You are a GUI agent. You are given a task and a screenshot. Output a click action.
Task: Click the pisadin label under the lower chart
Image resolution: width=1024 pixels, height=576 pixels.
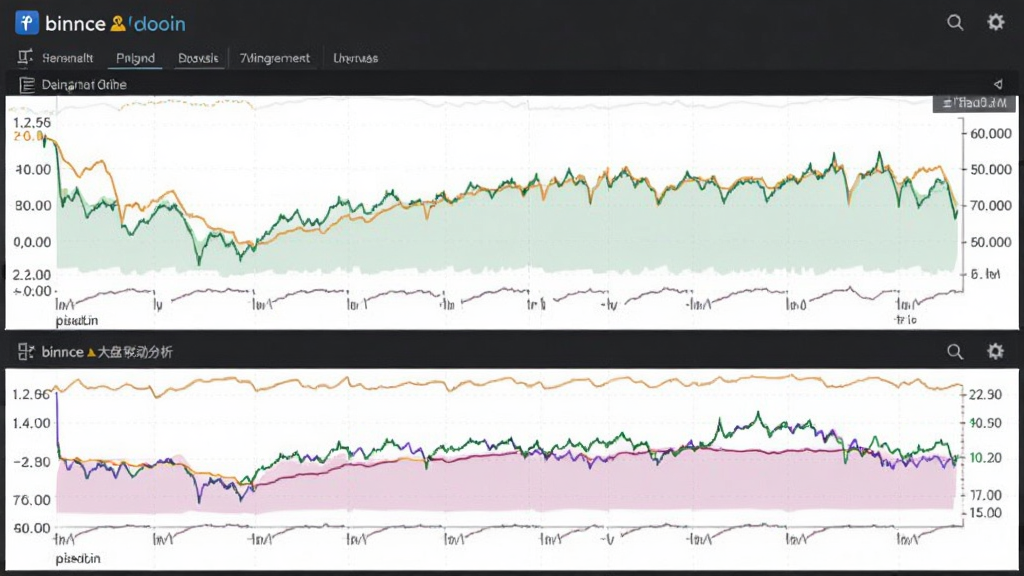tap(78, 559)
